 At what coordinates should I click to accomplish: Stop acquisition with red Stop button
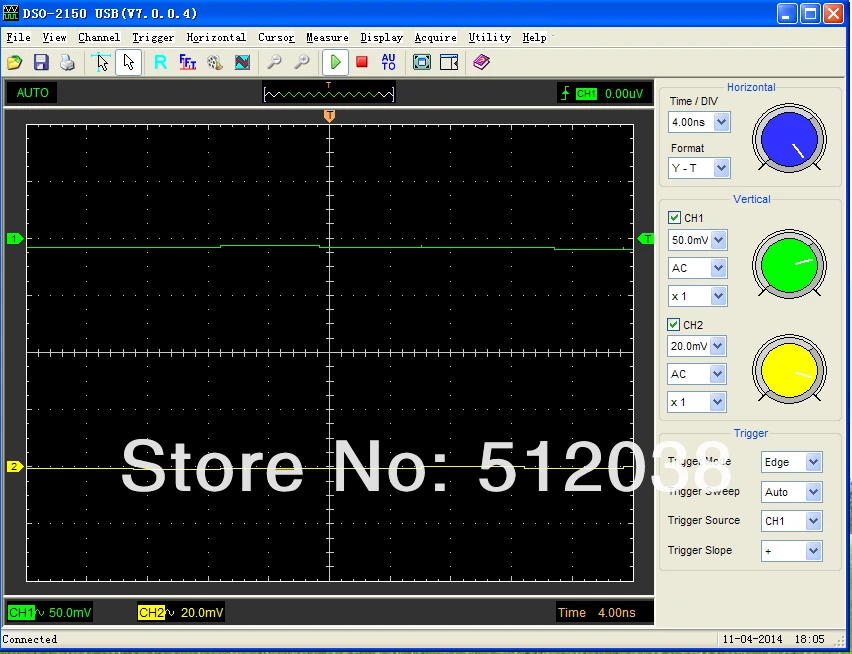(x=362, y=62)
